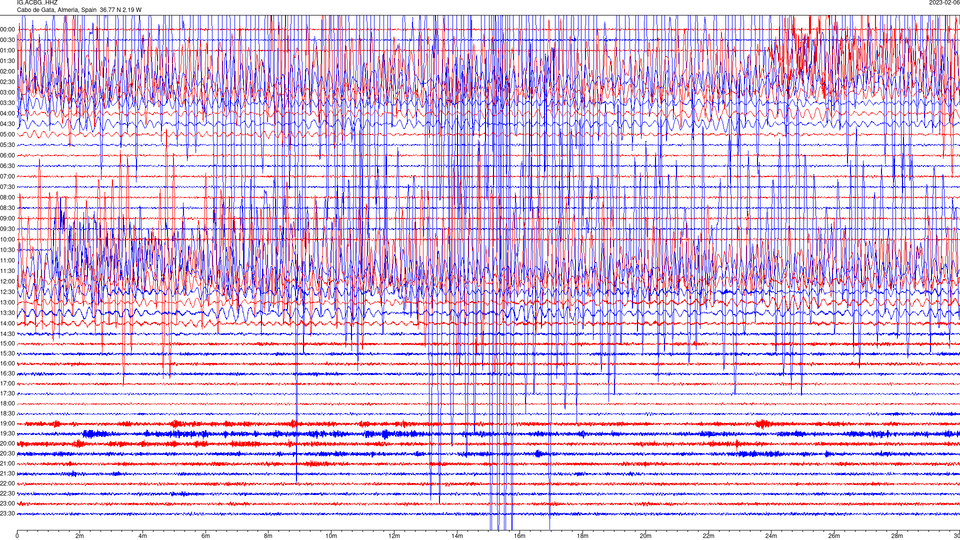Click the "06:00" row time label
Image resolution: width=960 pixels, height=540 pixels.
coord(7,156)
